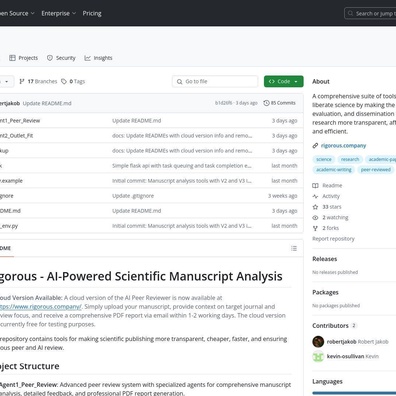Expand the Open Source menu

tap(16, 13)
